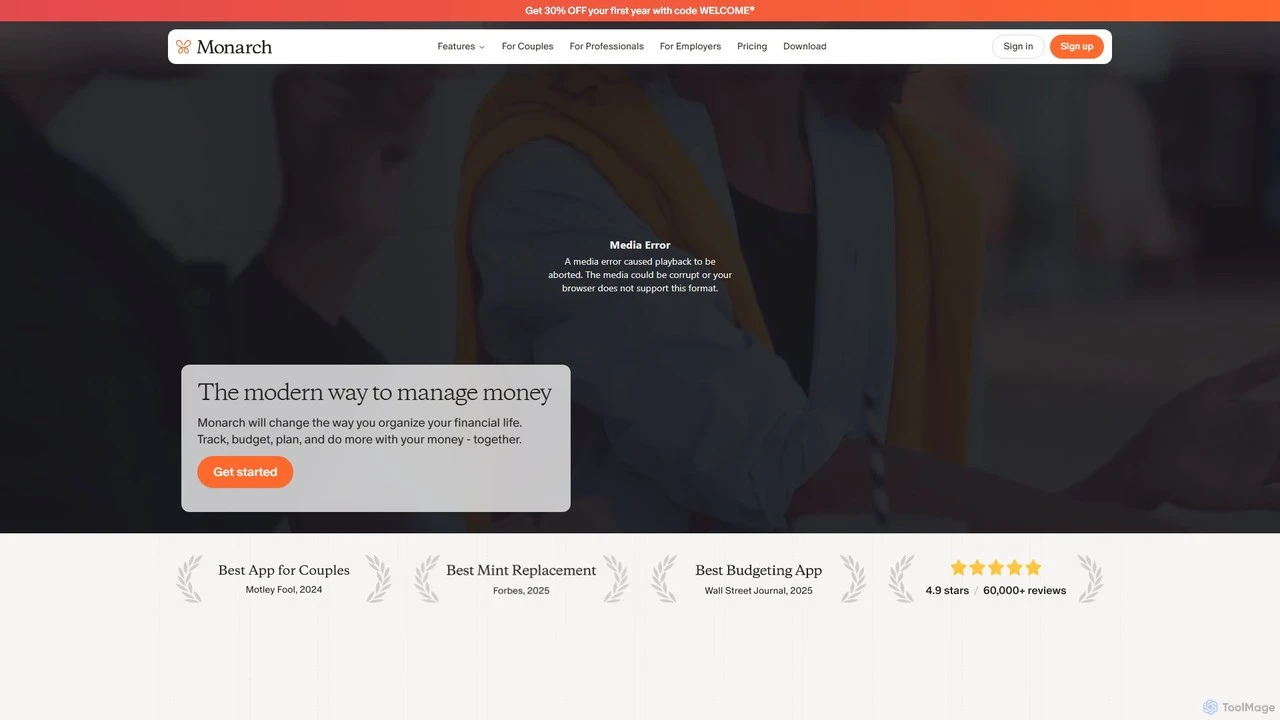This screenshot has width=1280, height=720.
Task: Click the "60,000+ reviews" text
Action: click(1025, 591)
